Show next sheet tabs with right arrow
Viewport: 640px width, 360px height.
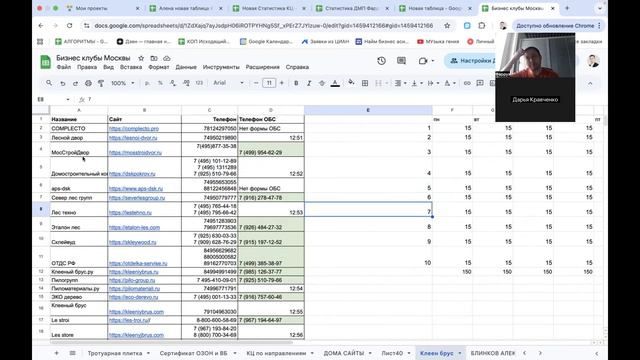(540, 353)
